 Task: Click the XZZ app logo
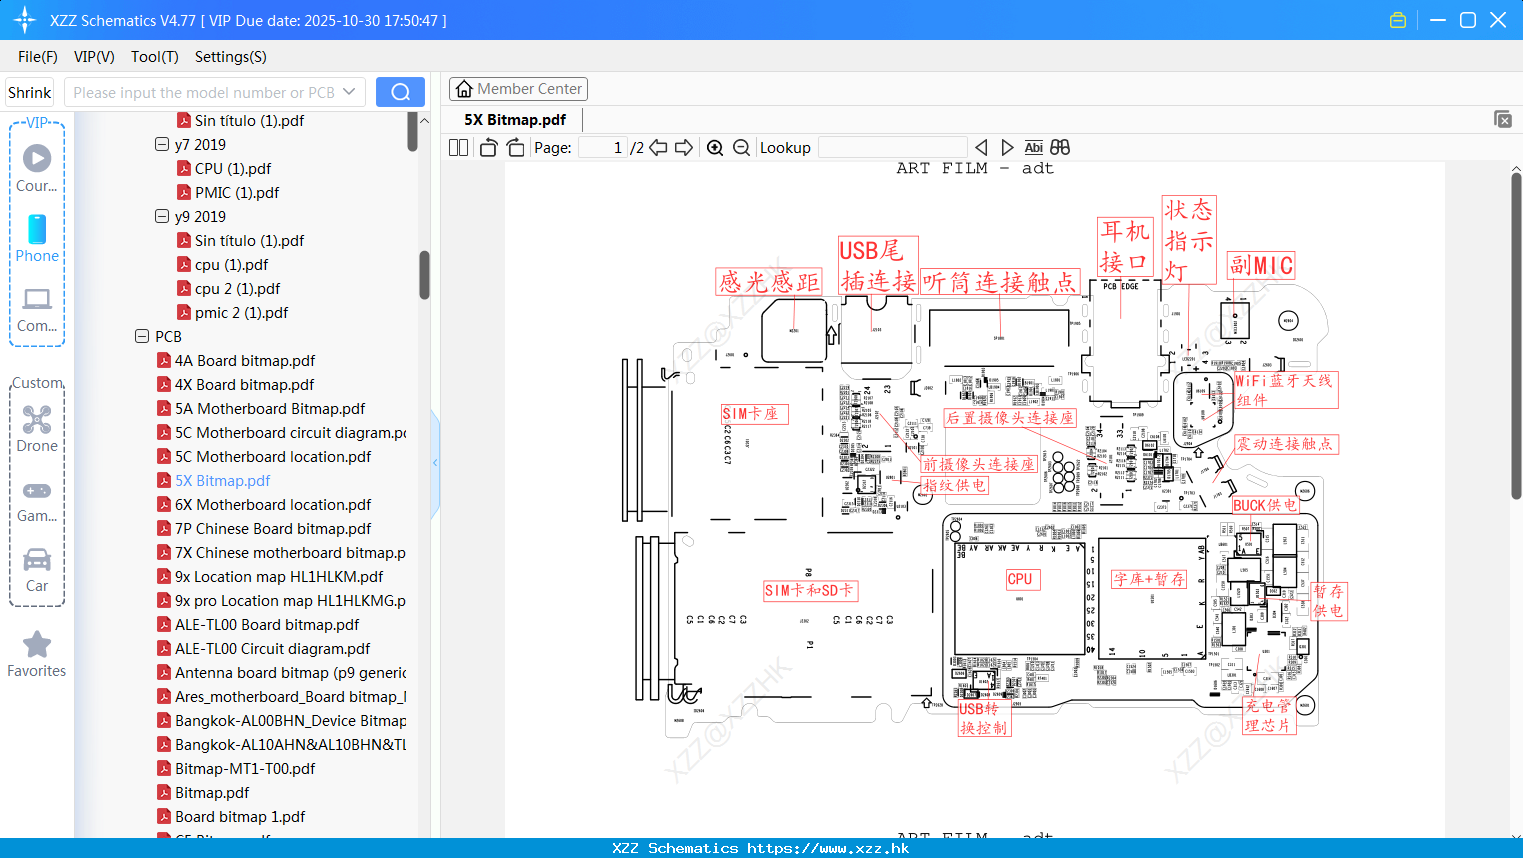[24, 20]
